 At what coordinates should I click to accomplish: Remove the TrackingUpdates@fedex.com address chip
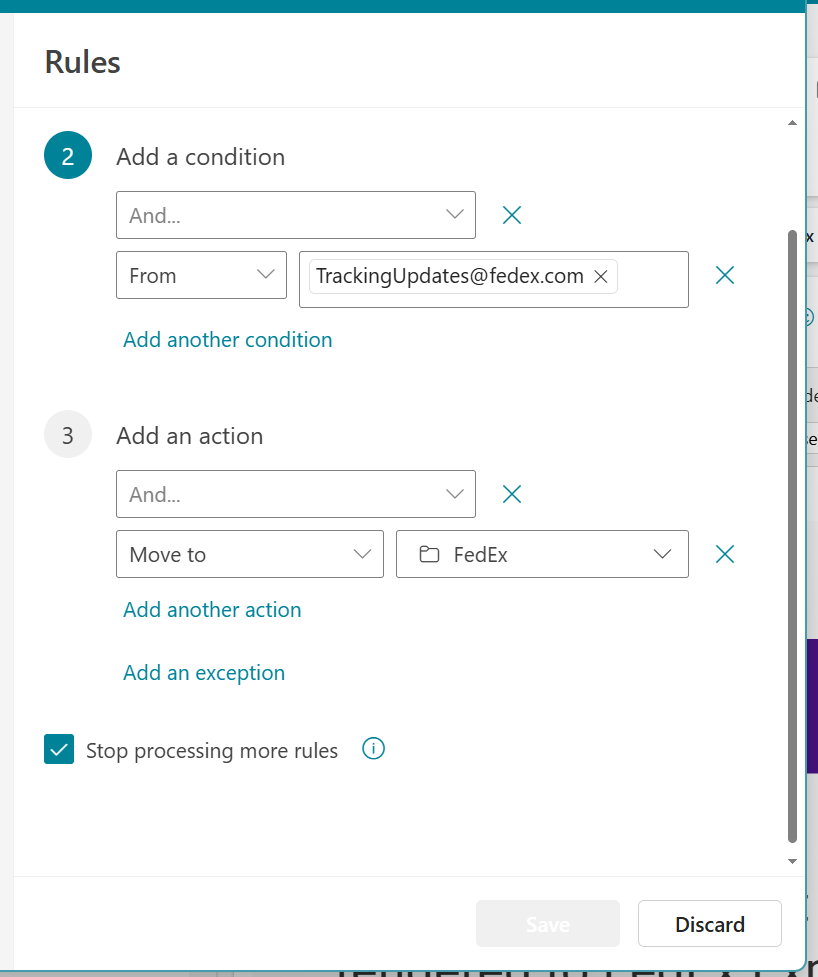point(600,276)
